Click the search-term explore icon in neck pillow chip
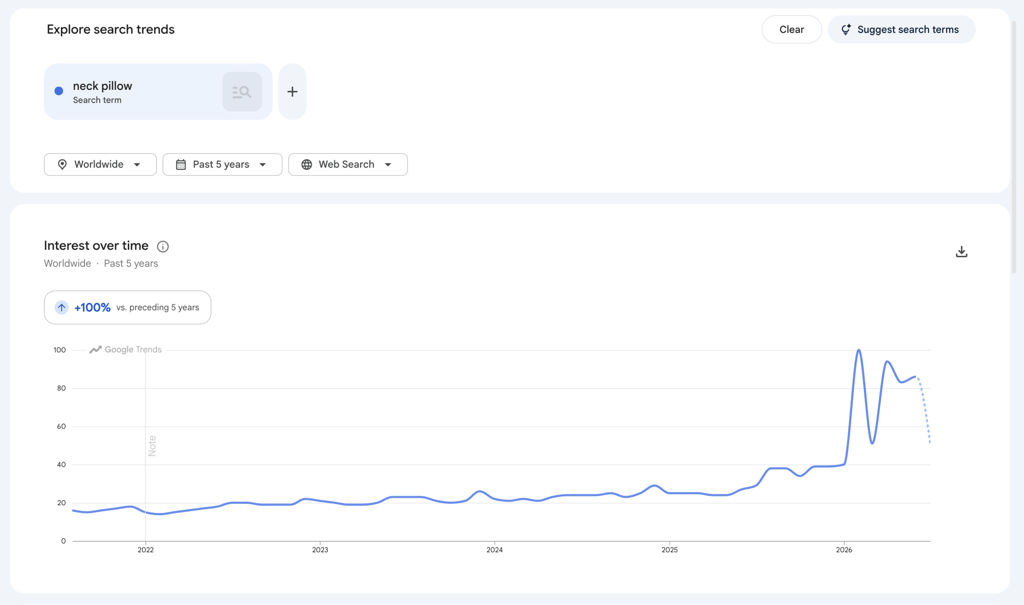Viewport: 1024px width, 605px height. 242,91
